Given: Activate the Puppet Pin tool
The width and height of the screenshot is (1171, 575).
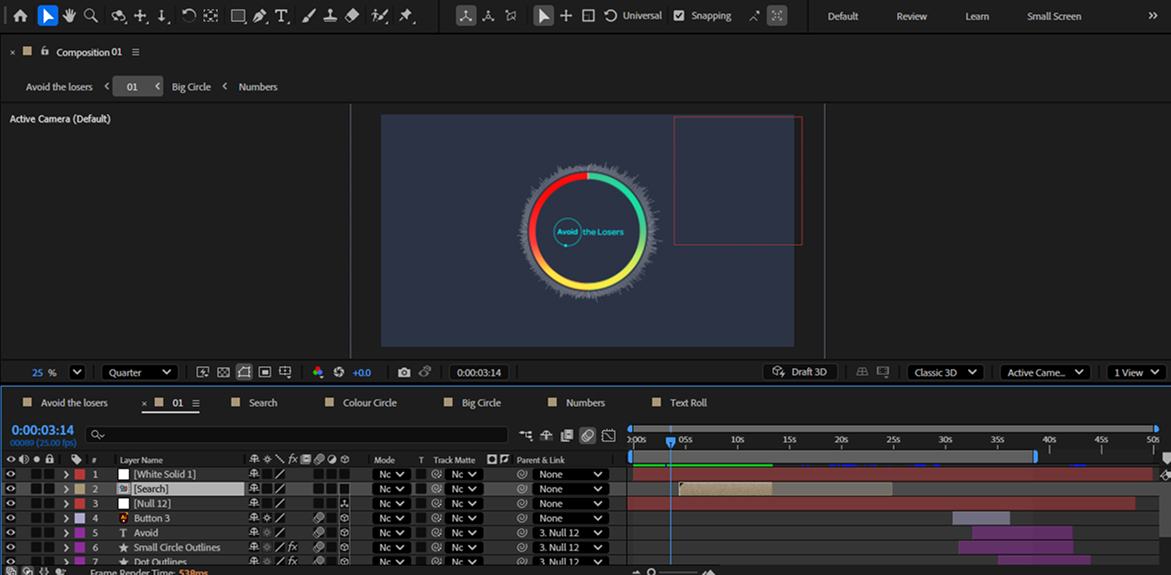Looking at the screenshot, I should click(x=406, y=16).
